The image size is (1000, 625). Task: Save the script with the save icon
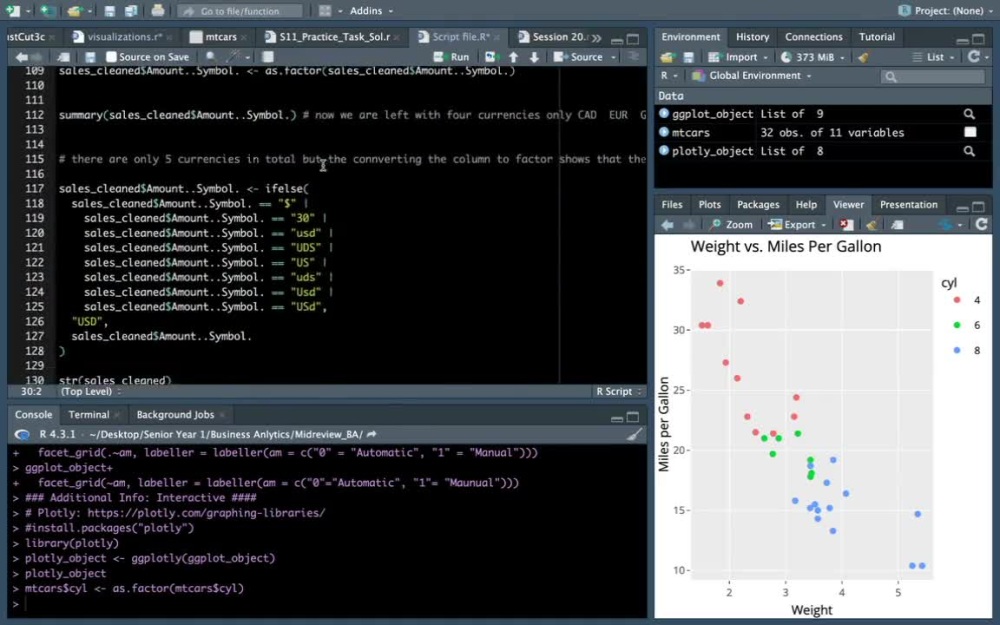click(90, 57)
